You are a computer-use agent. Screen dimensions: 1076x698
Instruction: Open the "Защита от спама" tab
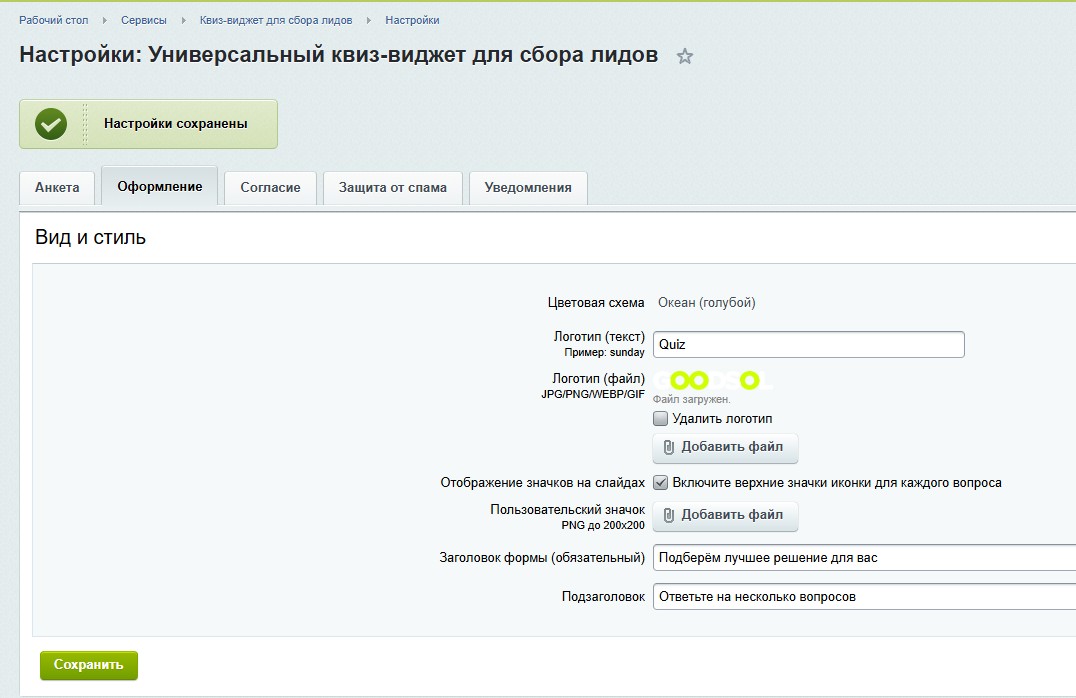(x=393, y=188)
